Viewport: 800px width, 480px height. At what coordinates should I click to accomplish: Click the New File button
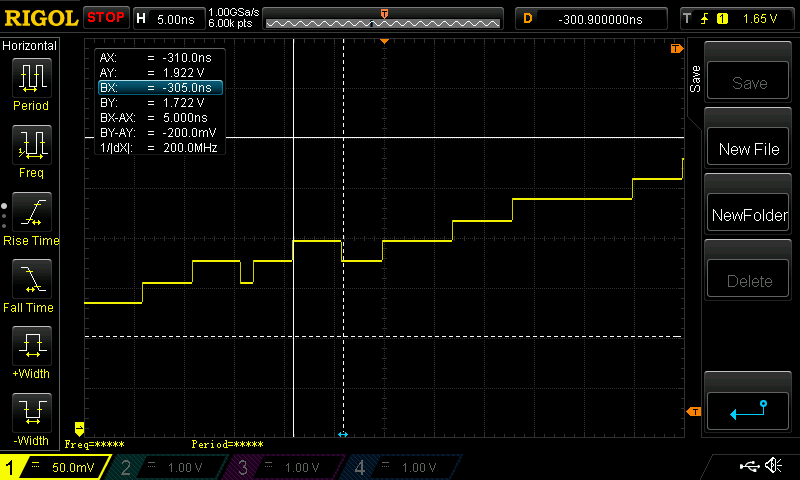coord(748,147)
